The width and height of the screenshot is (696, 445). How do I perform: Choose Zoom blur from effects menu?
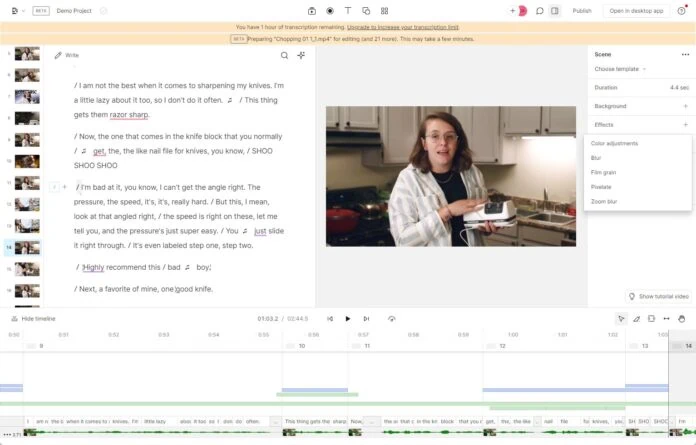pyautogui.click(x=638, y=201)
